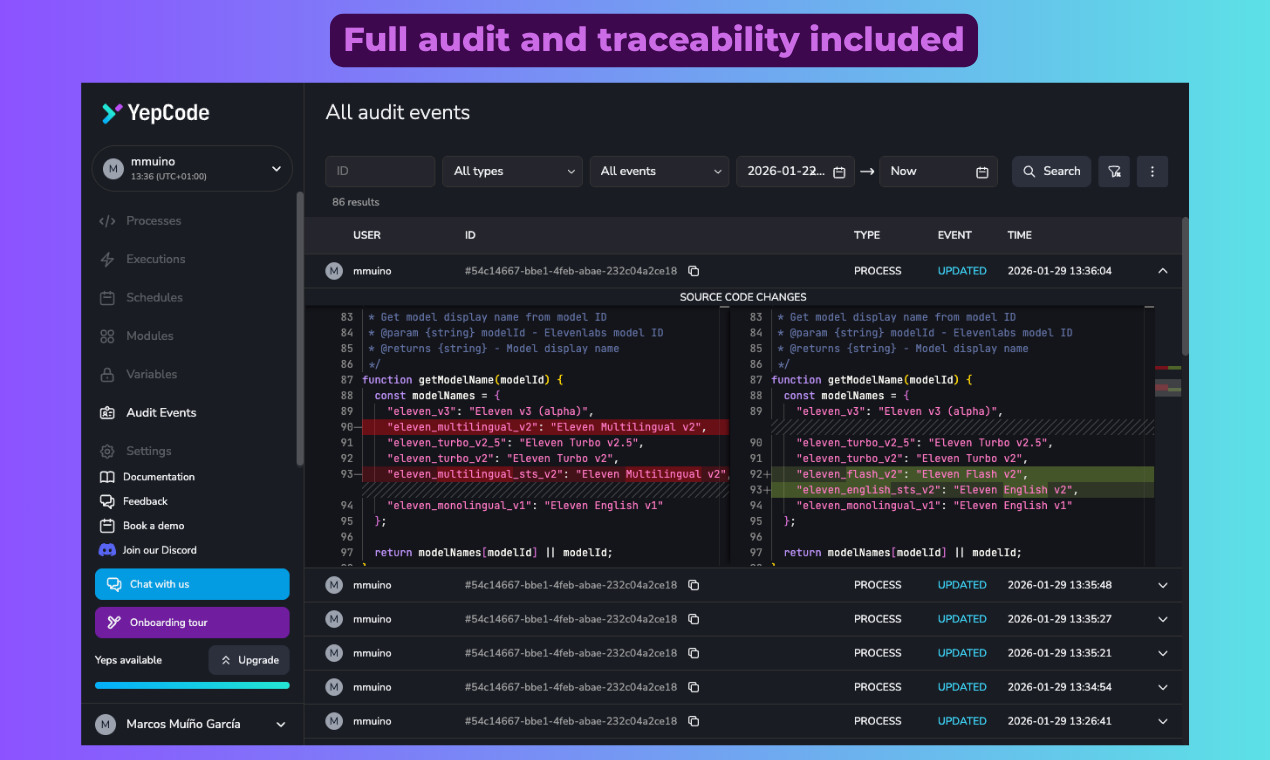Open Schedules from the sidebar
Image resolution: width=1270 pixels, height=760 pixels.
(x=154, y=297)
